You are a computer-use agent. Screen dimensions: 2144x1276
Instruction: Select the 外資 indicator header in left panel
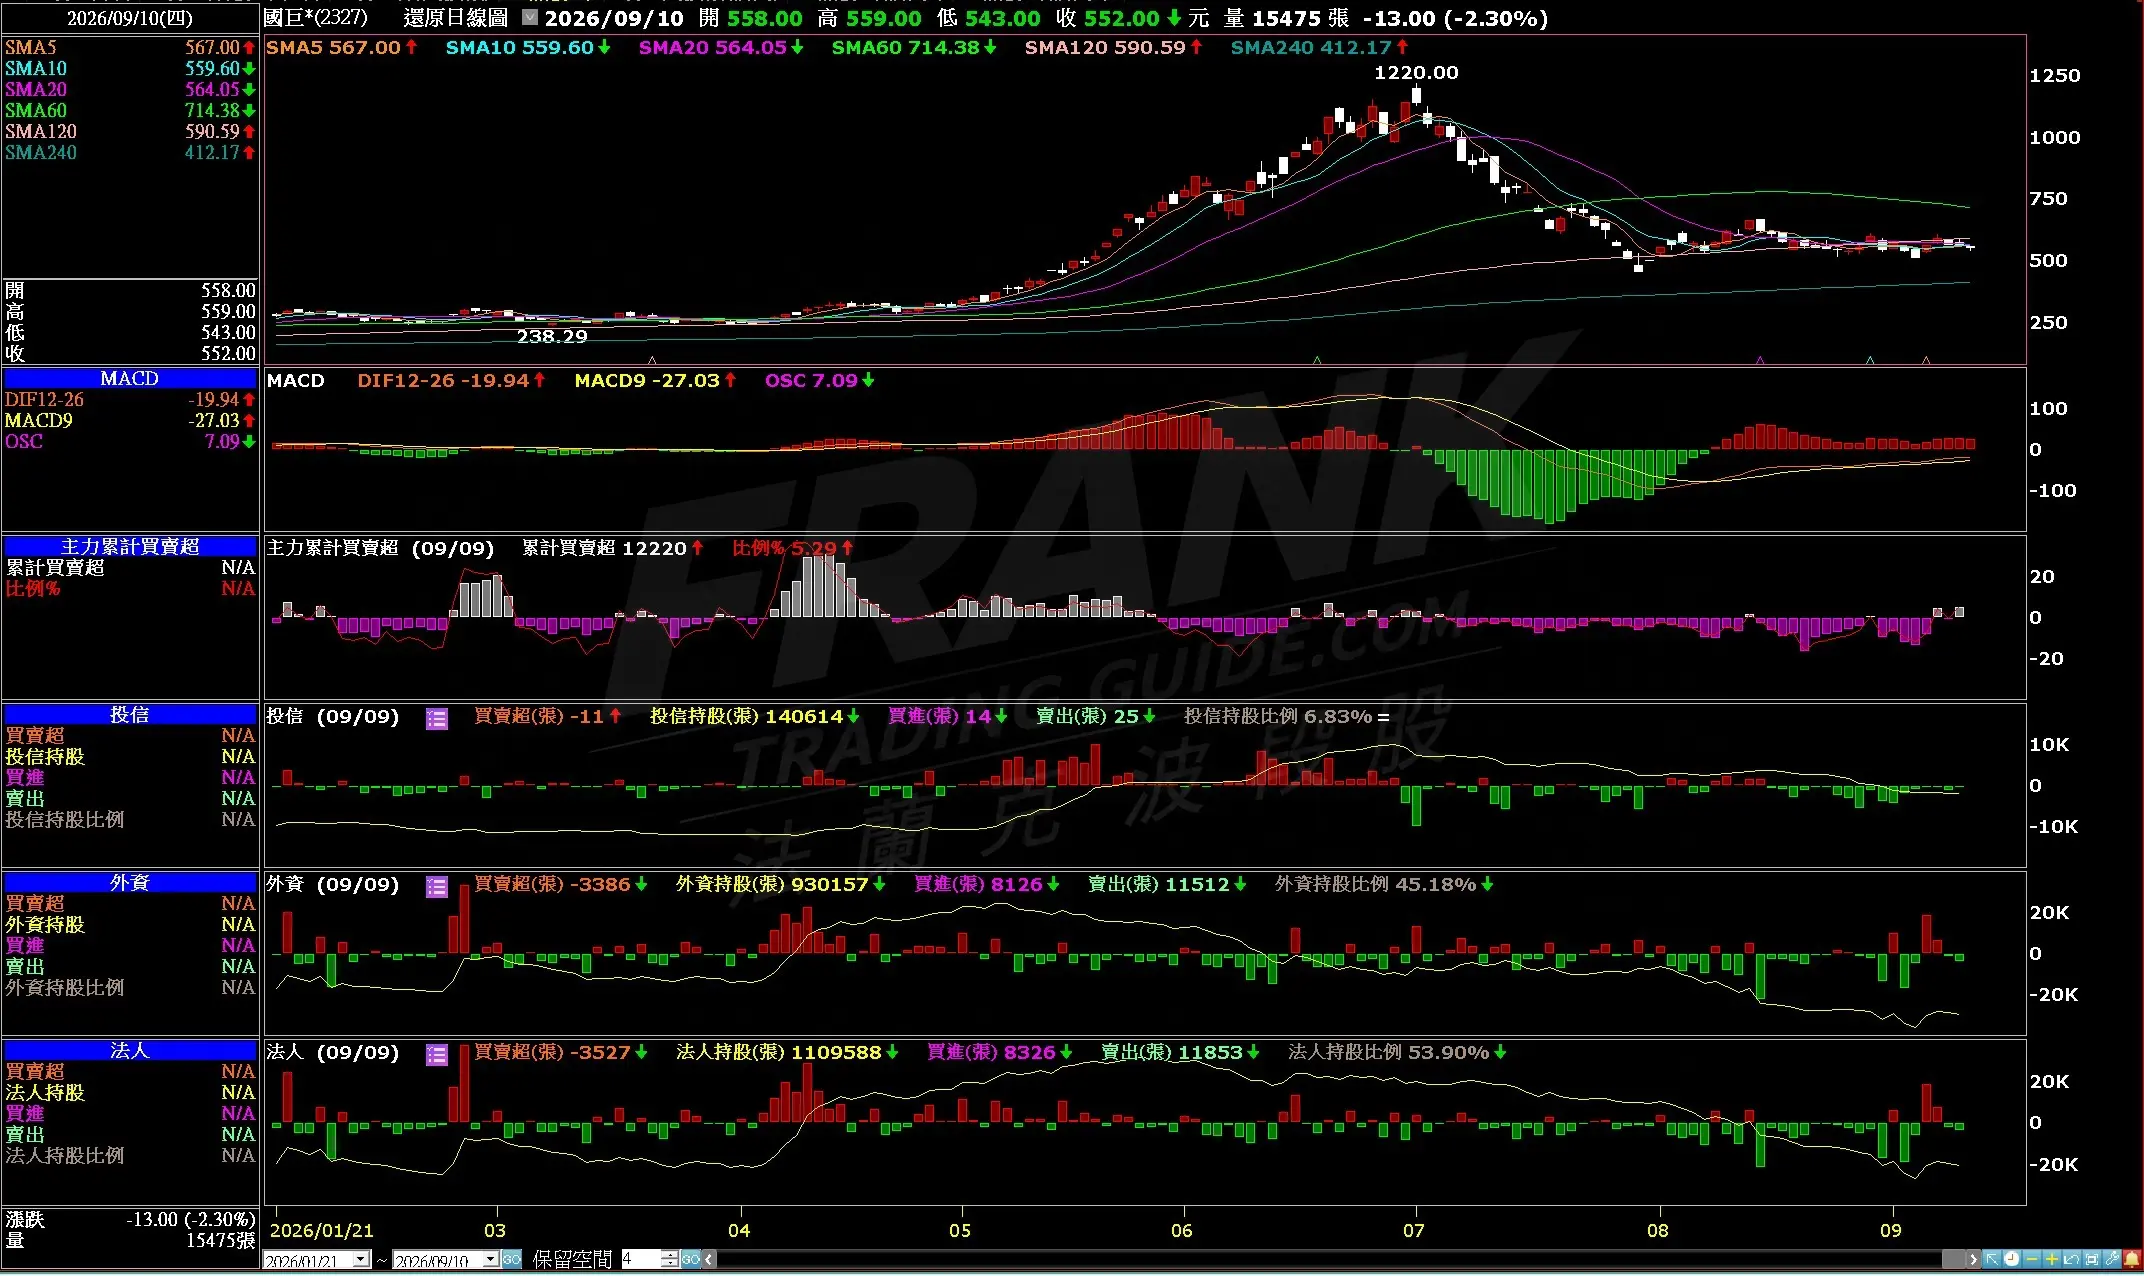tap(130, 882)
